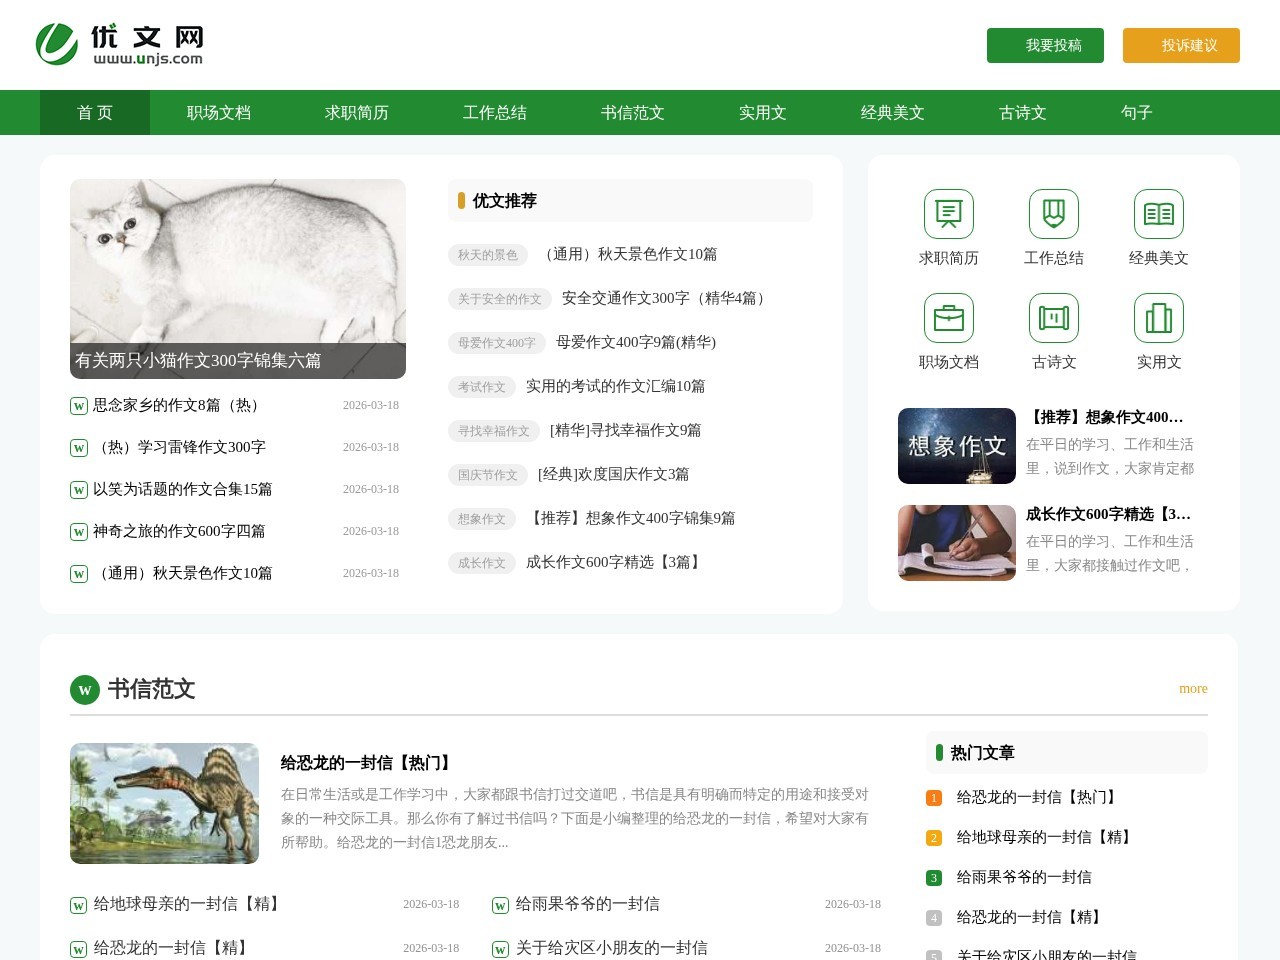
Task: Open the more link in 书信范文 section
Action: (1193, 688)
